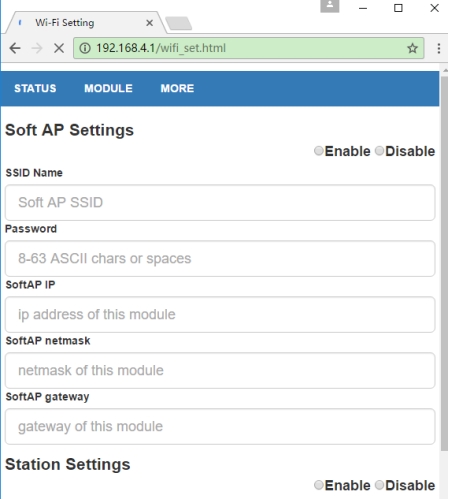Open the MORE menu item

coord(177,88)
